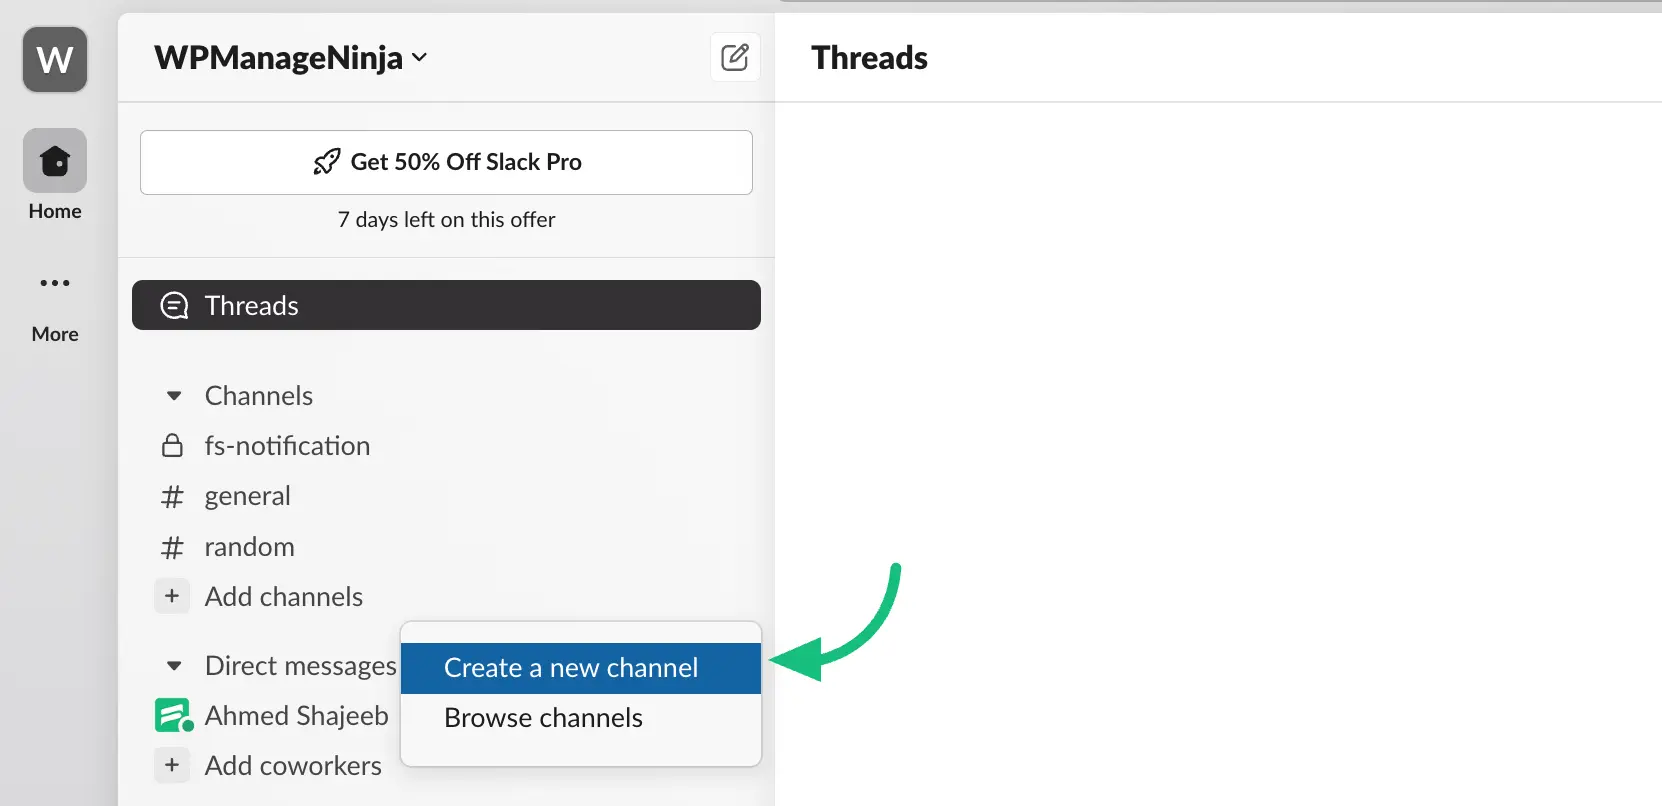This screenshot has width=1662, height=806.
Task: Open the random channel
Action: click(x=249, y=547)
